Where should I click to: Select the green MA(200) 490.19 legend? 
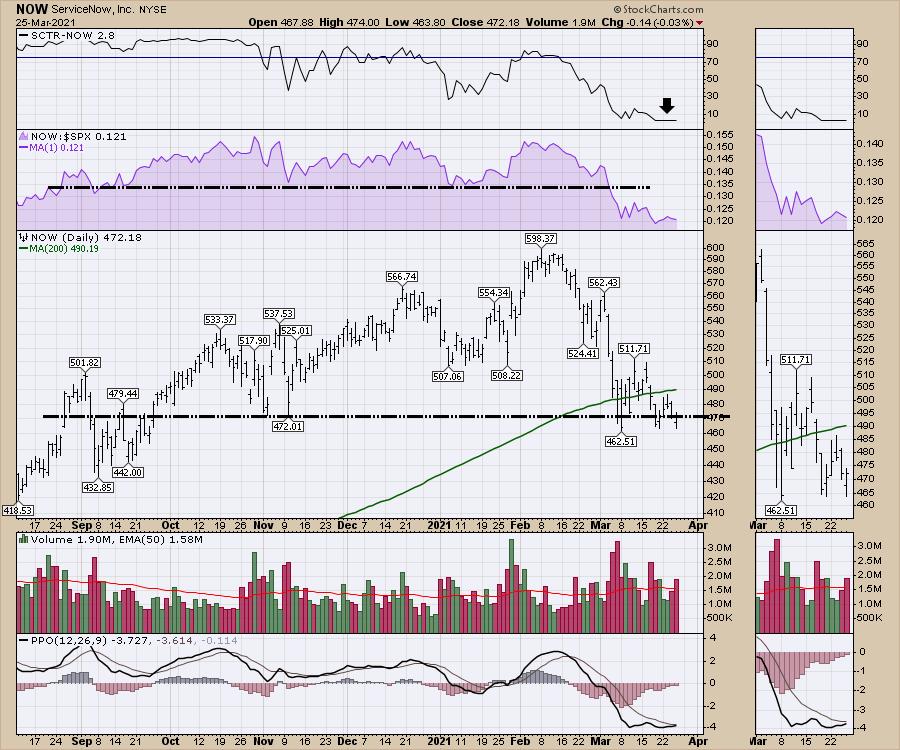coord(59,248)
